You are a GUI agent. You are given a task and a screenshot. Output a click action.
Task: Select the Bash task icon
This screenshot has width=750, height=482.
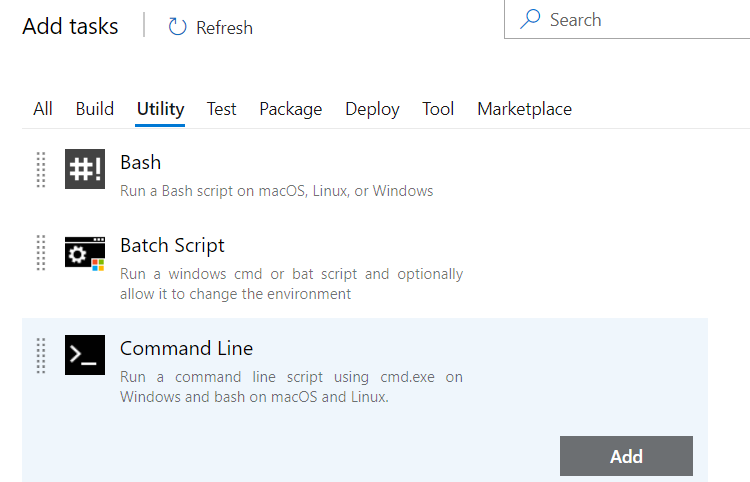[x=85, y=169]
